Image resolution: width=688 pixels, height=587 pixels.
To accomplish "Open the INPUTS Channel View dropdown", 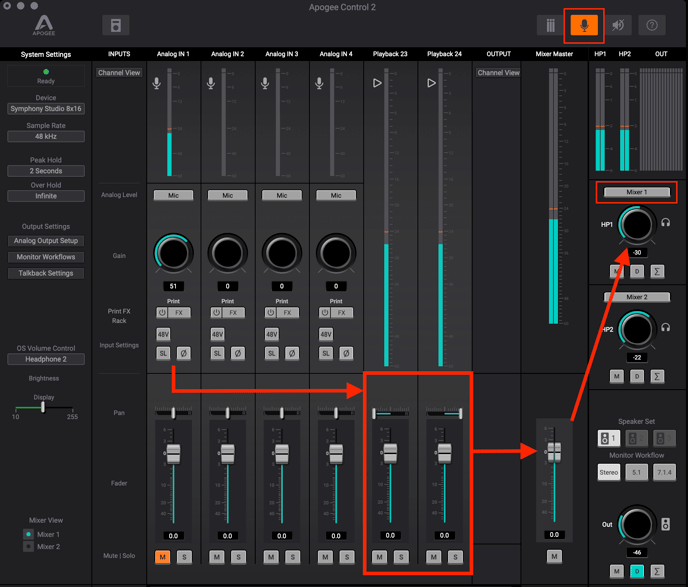I will point(119,73).
